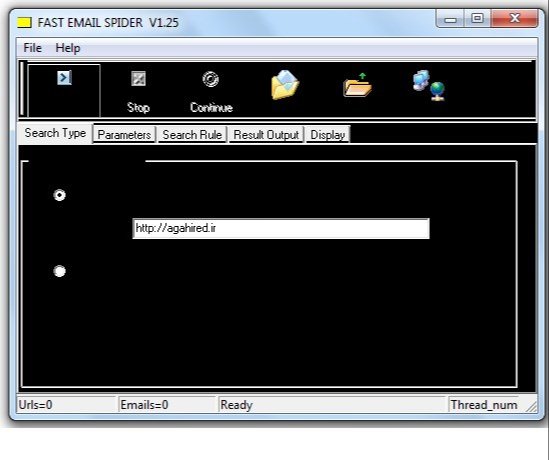The height and width of the screenshot is (460, 549).
Task: Click the Continue toolbar button
Action: pyautogui.click(x=211, y=91)
